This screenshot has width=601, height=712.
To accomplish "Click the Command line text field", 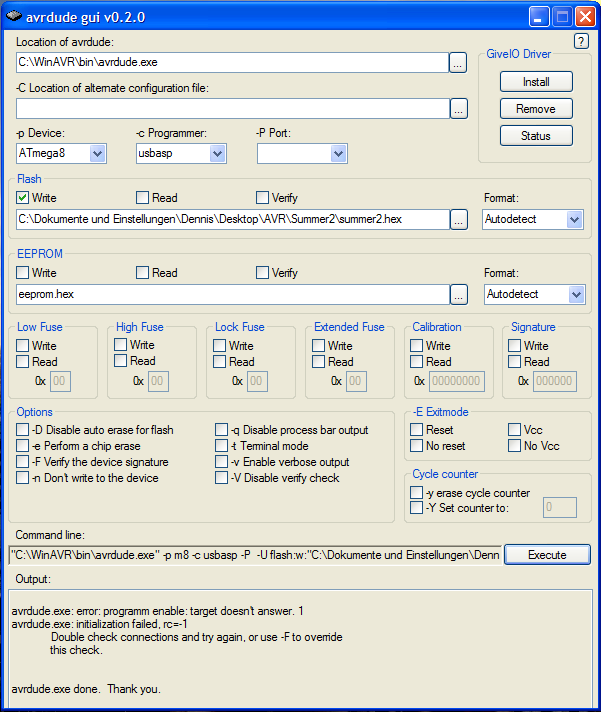I will pyautogui.click(x=256, y=555).
